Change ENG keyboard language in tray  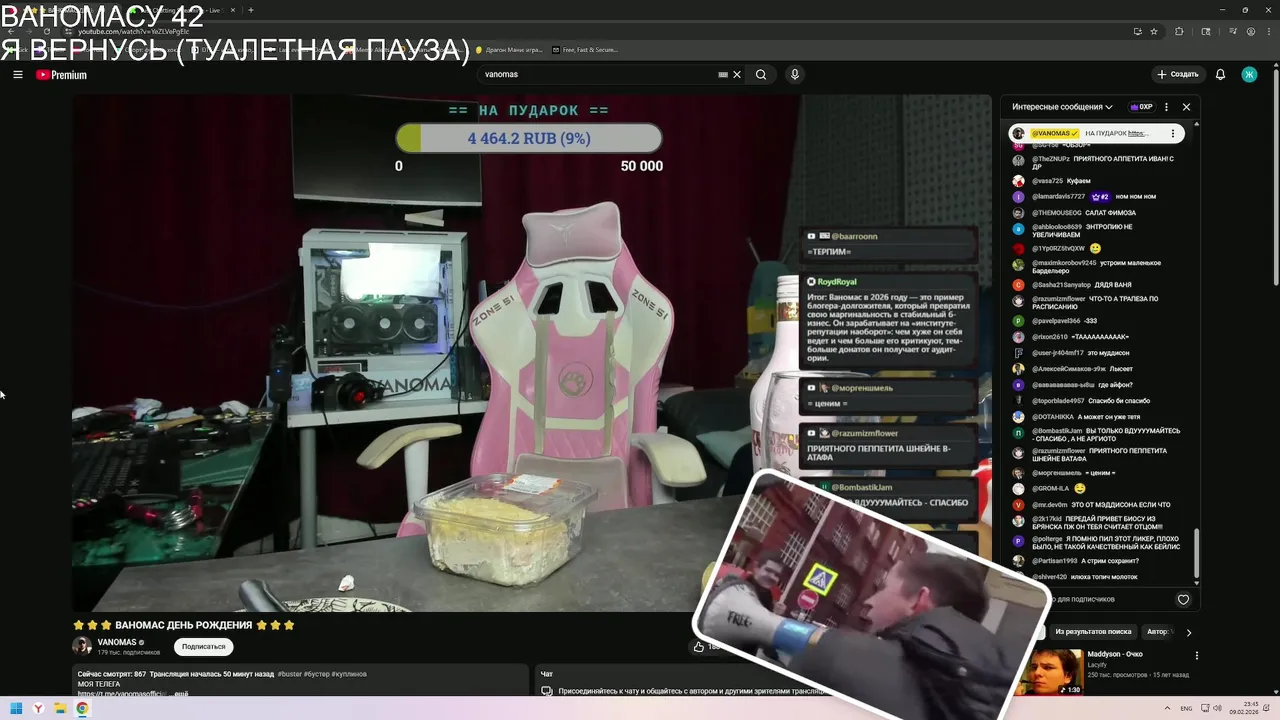click(1186, 708)
